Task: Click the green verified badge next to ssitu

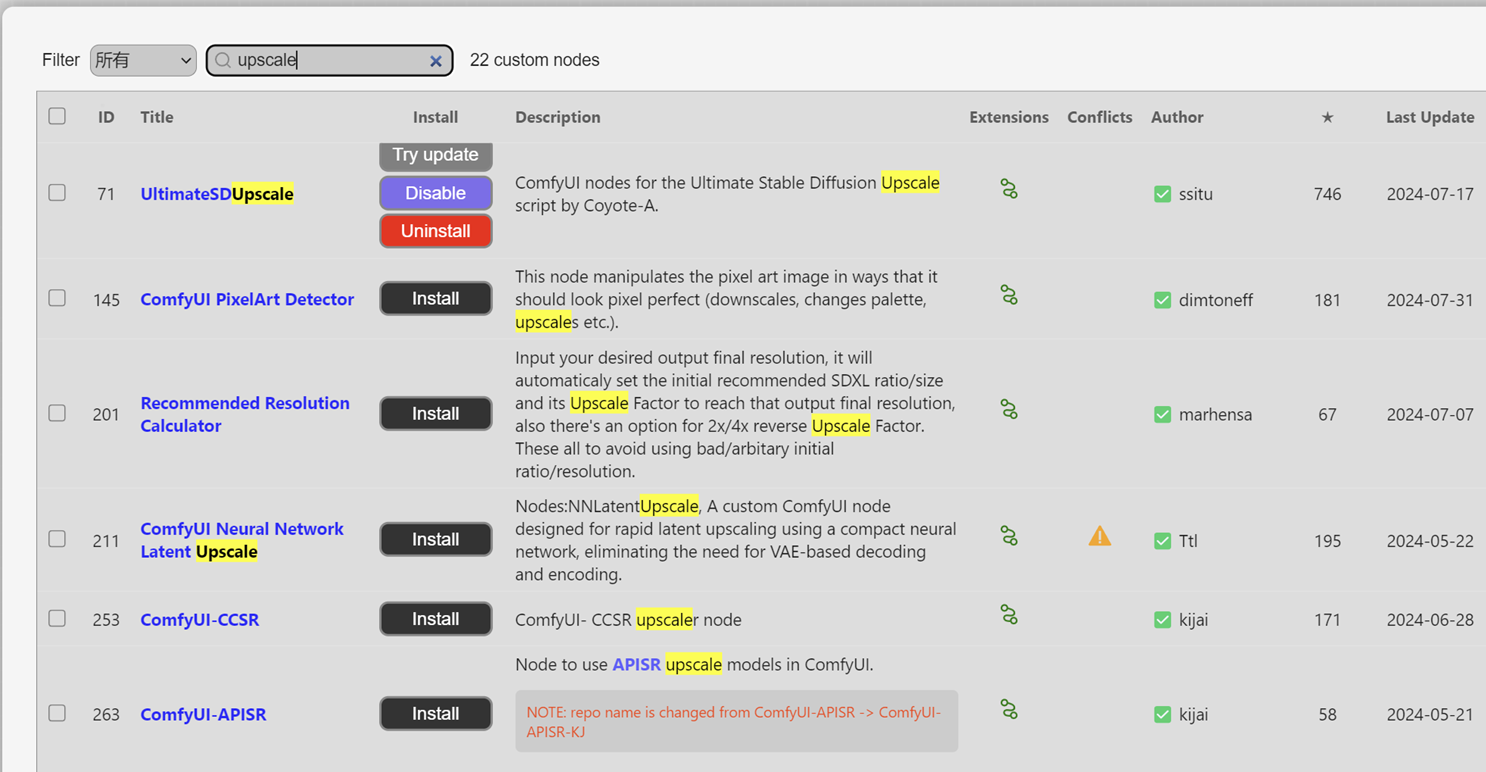Action: pos(1162,194)
